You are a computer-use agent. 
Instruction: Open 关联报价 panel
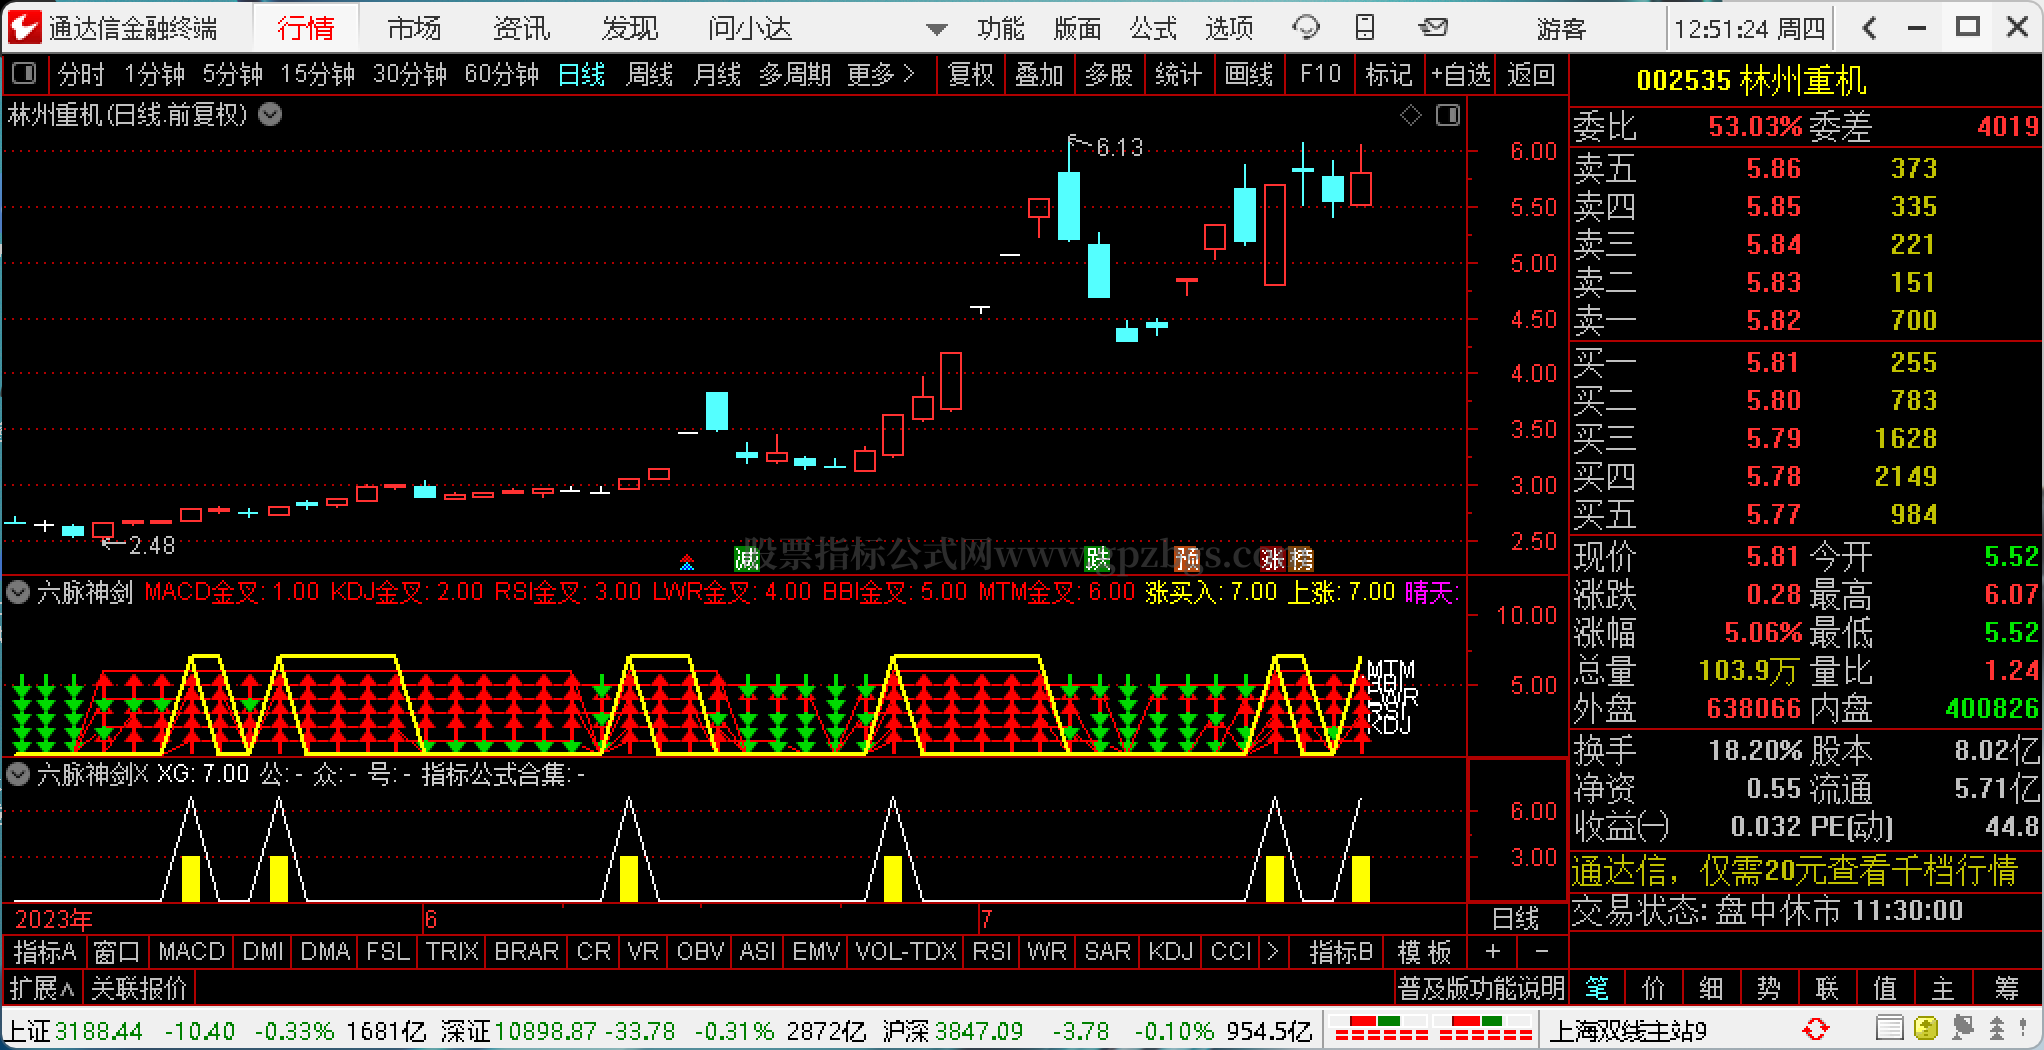139,988
